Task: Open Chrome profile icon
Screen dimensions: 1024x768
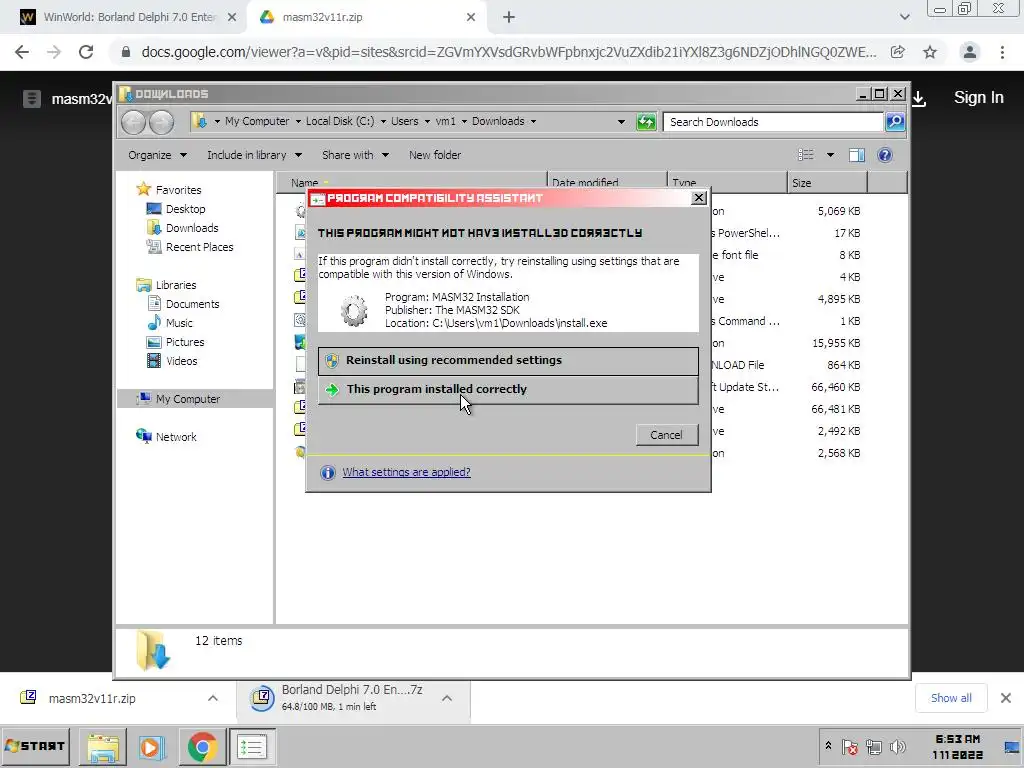Action: (970, 52)
